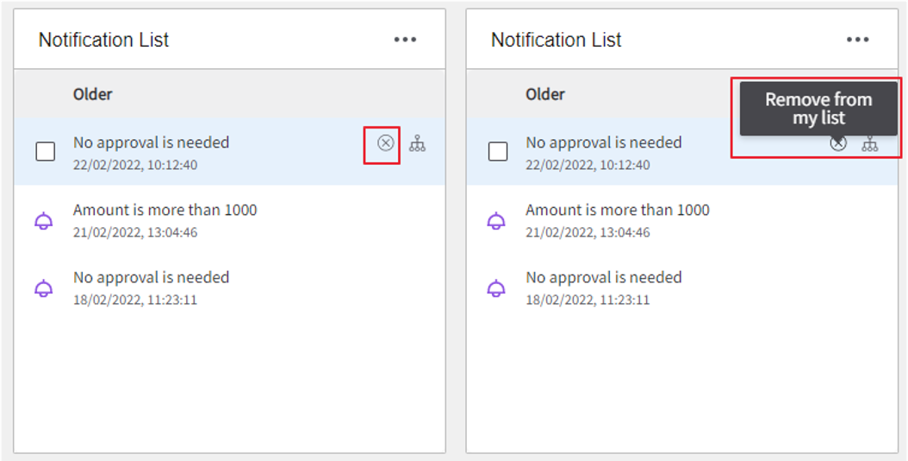This screenshot has width=908, height=461.
Task: Click the 'Remove from my list' tooltip
Action: [x=819, y=108]
